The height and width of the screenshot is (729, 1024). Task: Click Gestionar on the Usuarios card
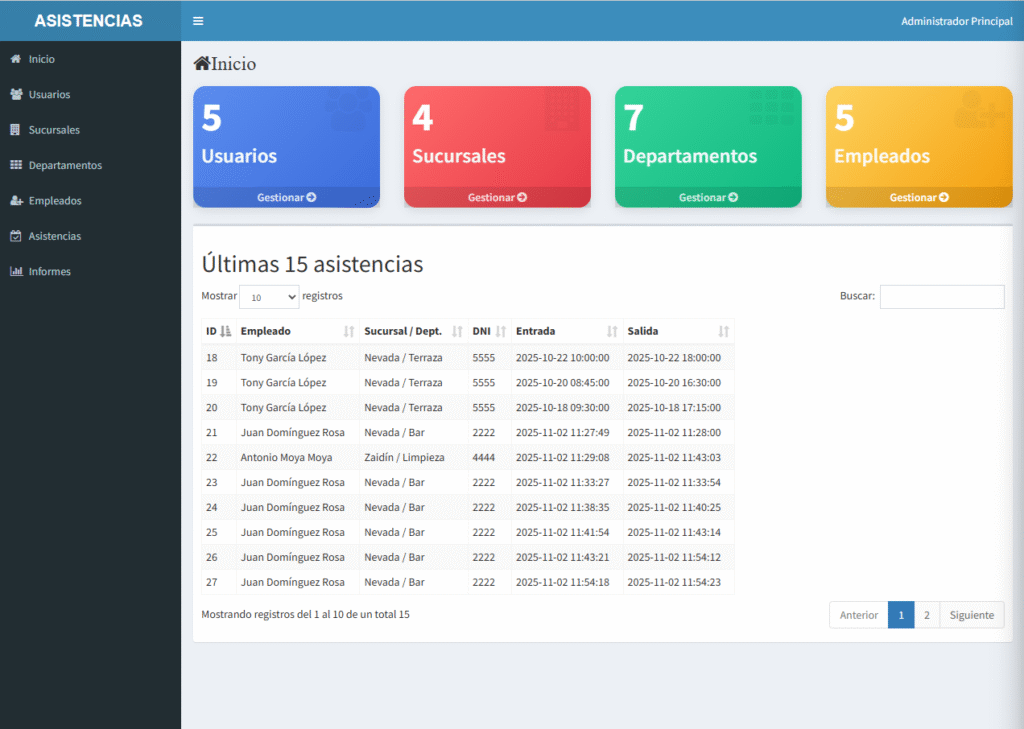(x=286, y=197)
